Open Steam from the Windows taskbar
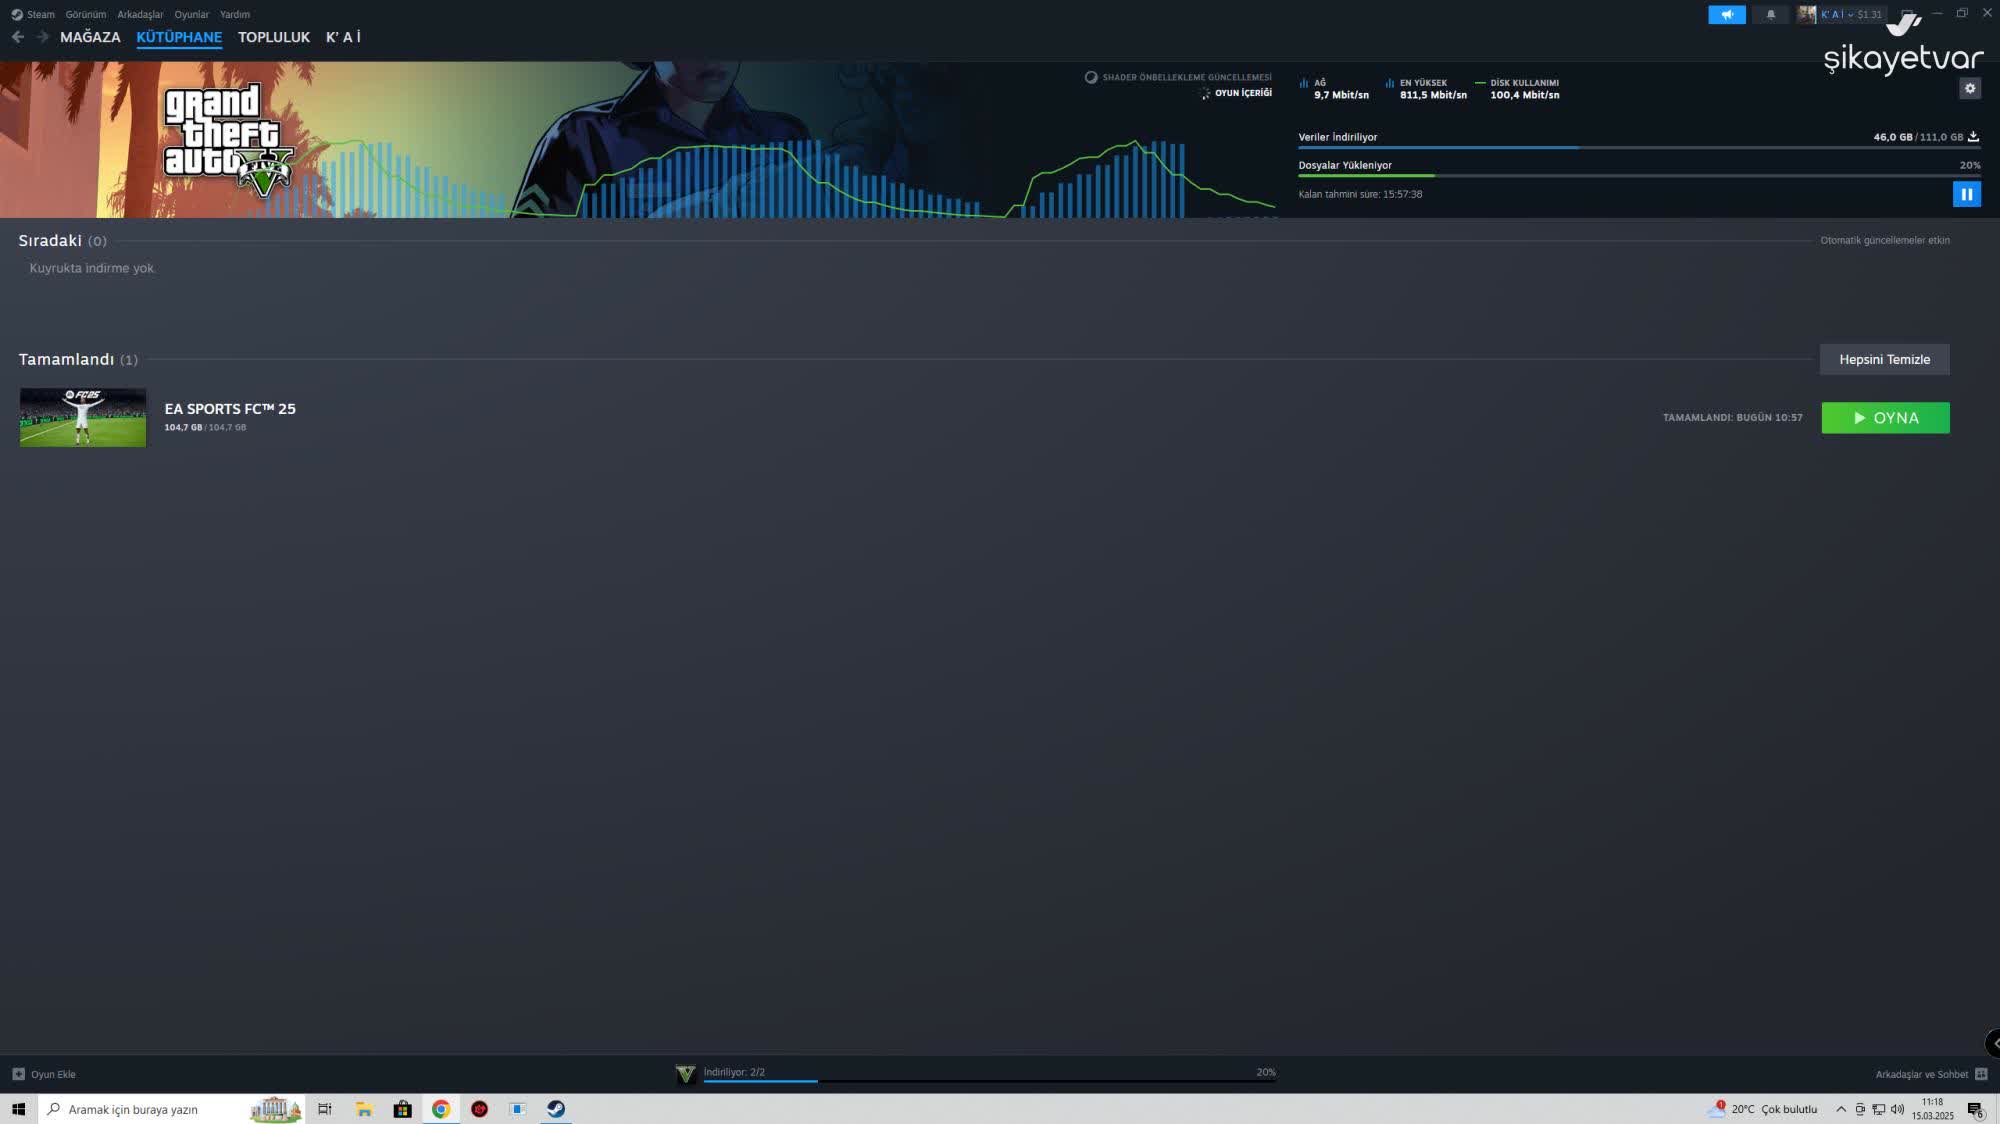The height and width of the screenshot is (1124, 2000). pos(556,1109)
